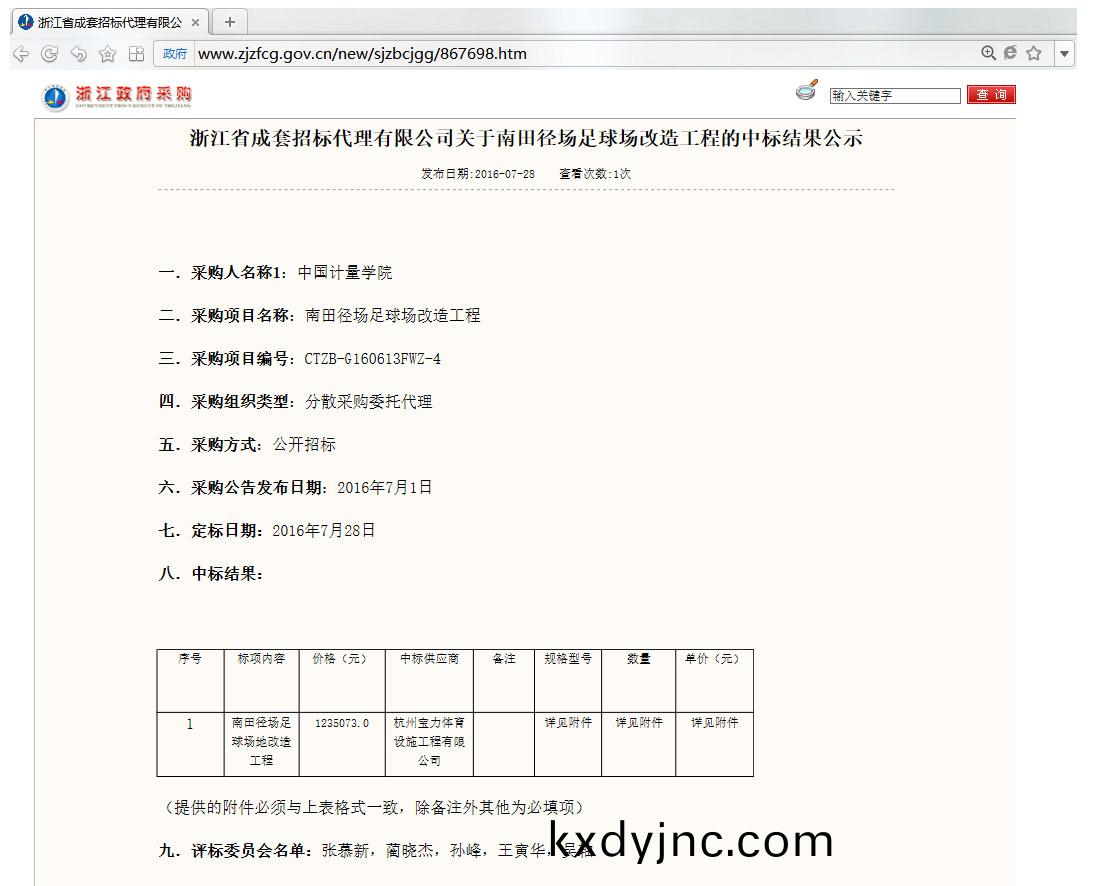Click the 杭州宝力体育设施工程有限公司 supplier cell

(x=429, y=742)
